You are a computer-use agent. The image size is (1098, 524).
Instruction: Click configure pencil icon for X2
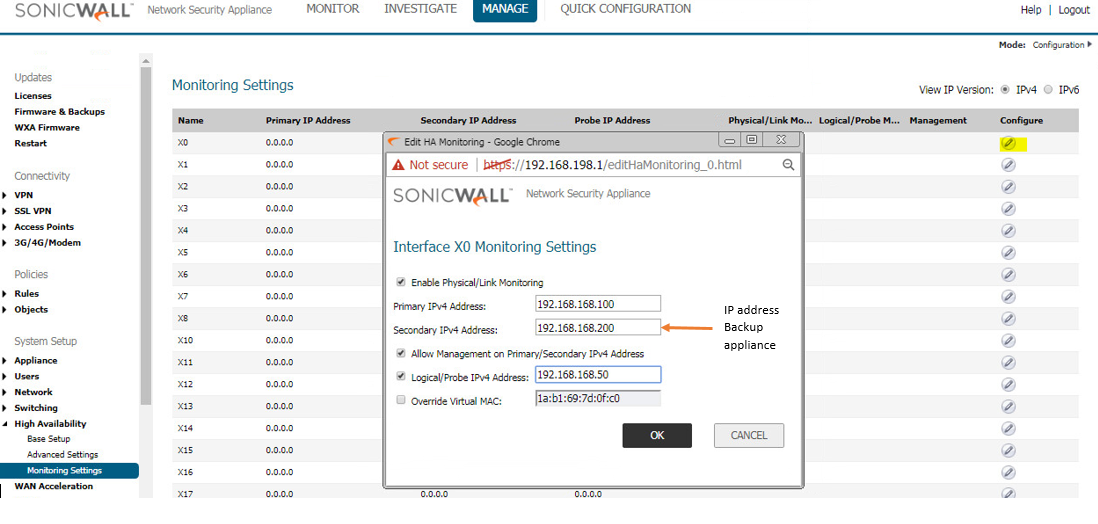1008,187
